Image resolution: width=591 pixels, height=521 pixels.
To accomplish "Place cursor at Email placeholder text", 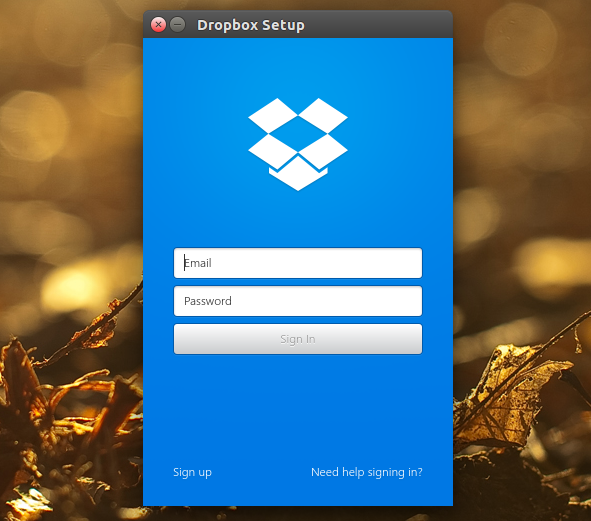I will 198,263.
